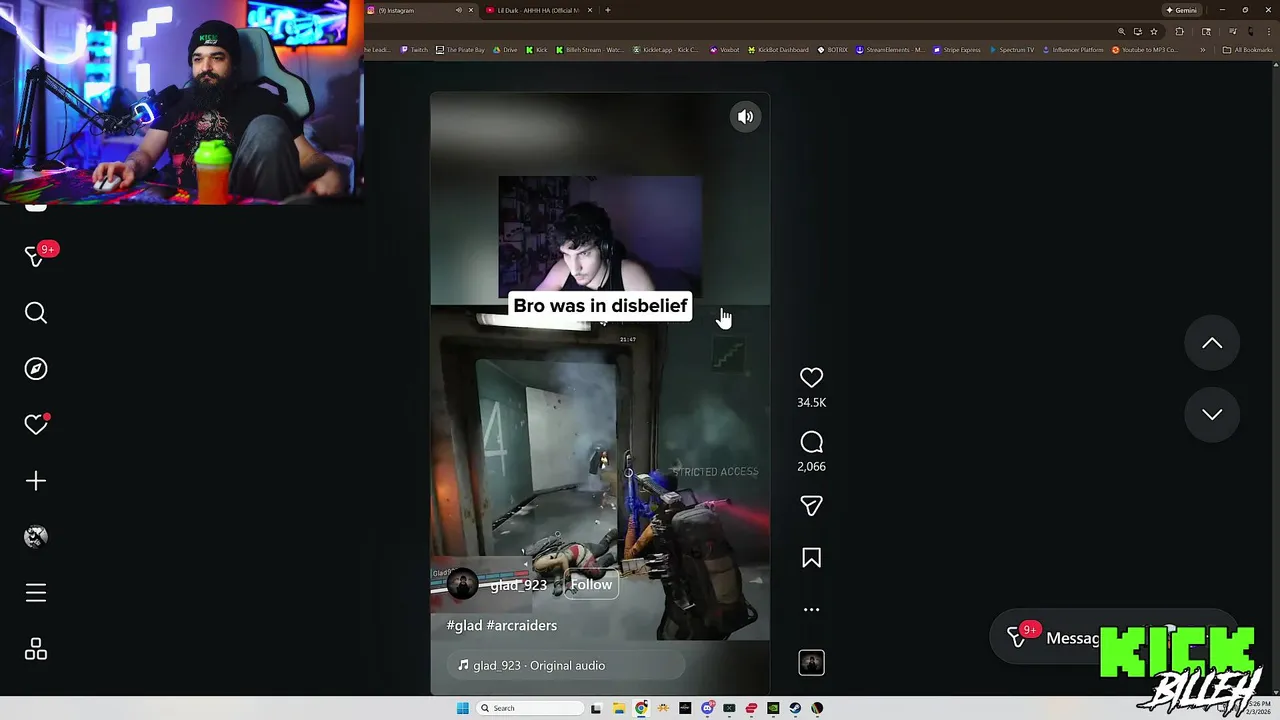1280x720 pixels.
Task: Open Instagram sidebar Search
Action: tap(36, 313)
